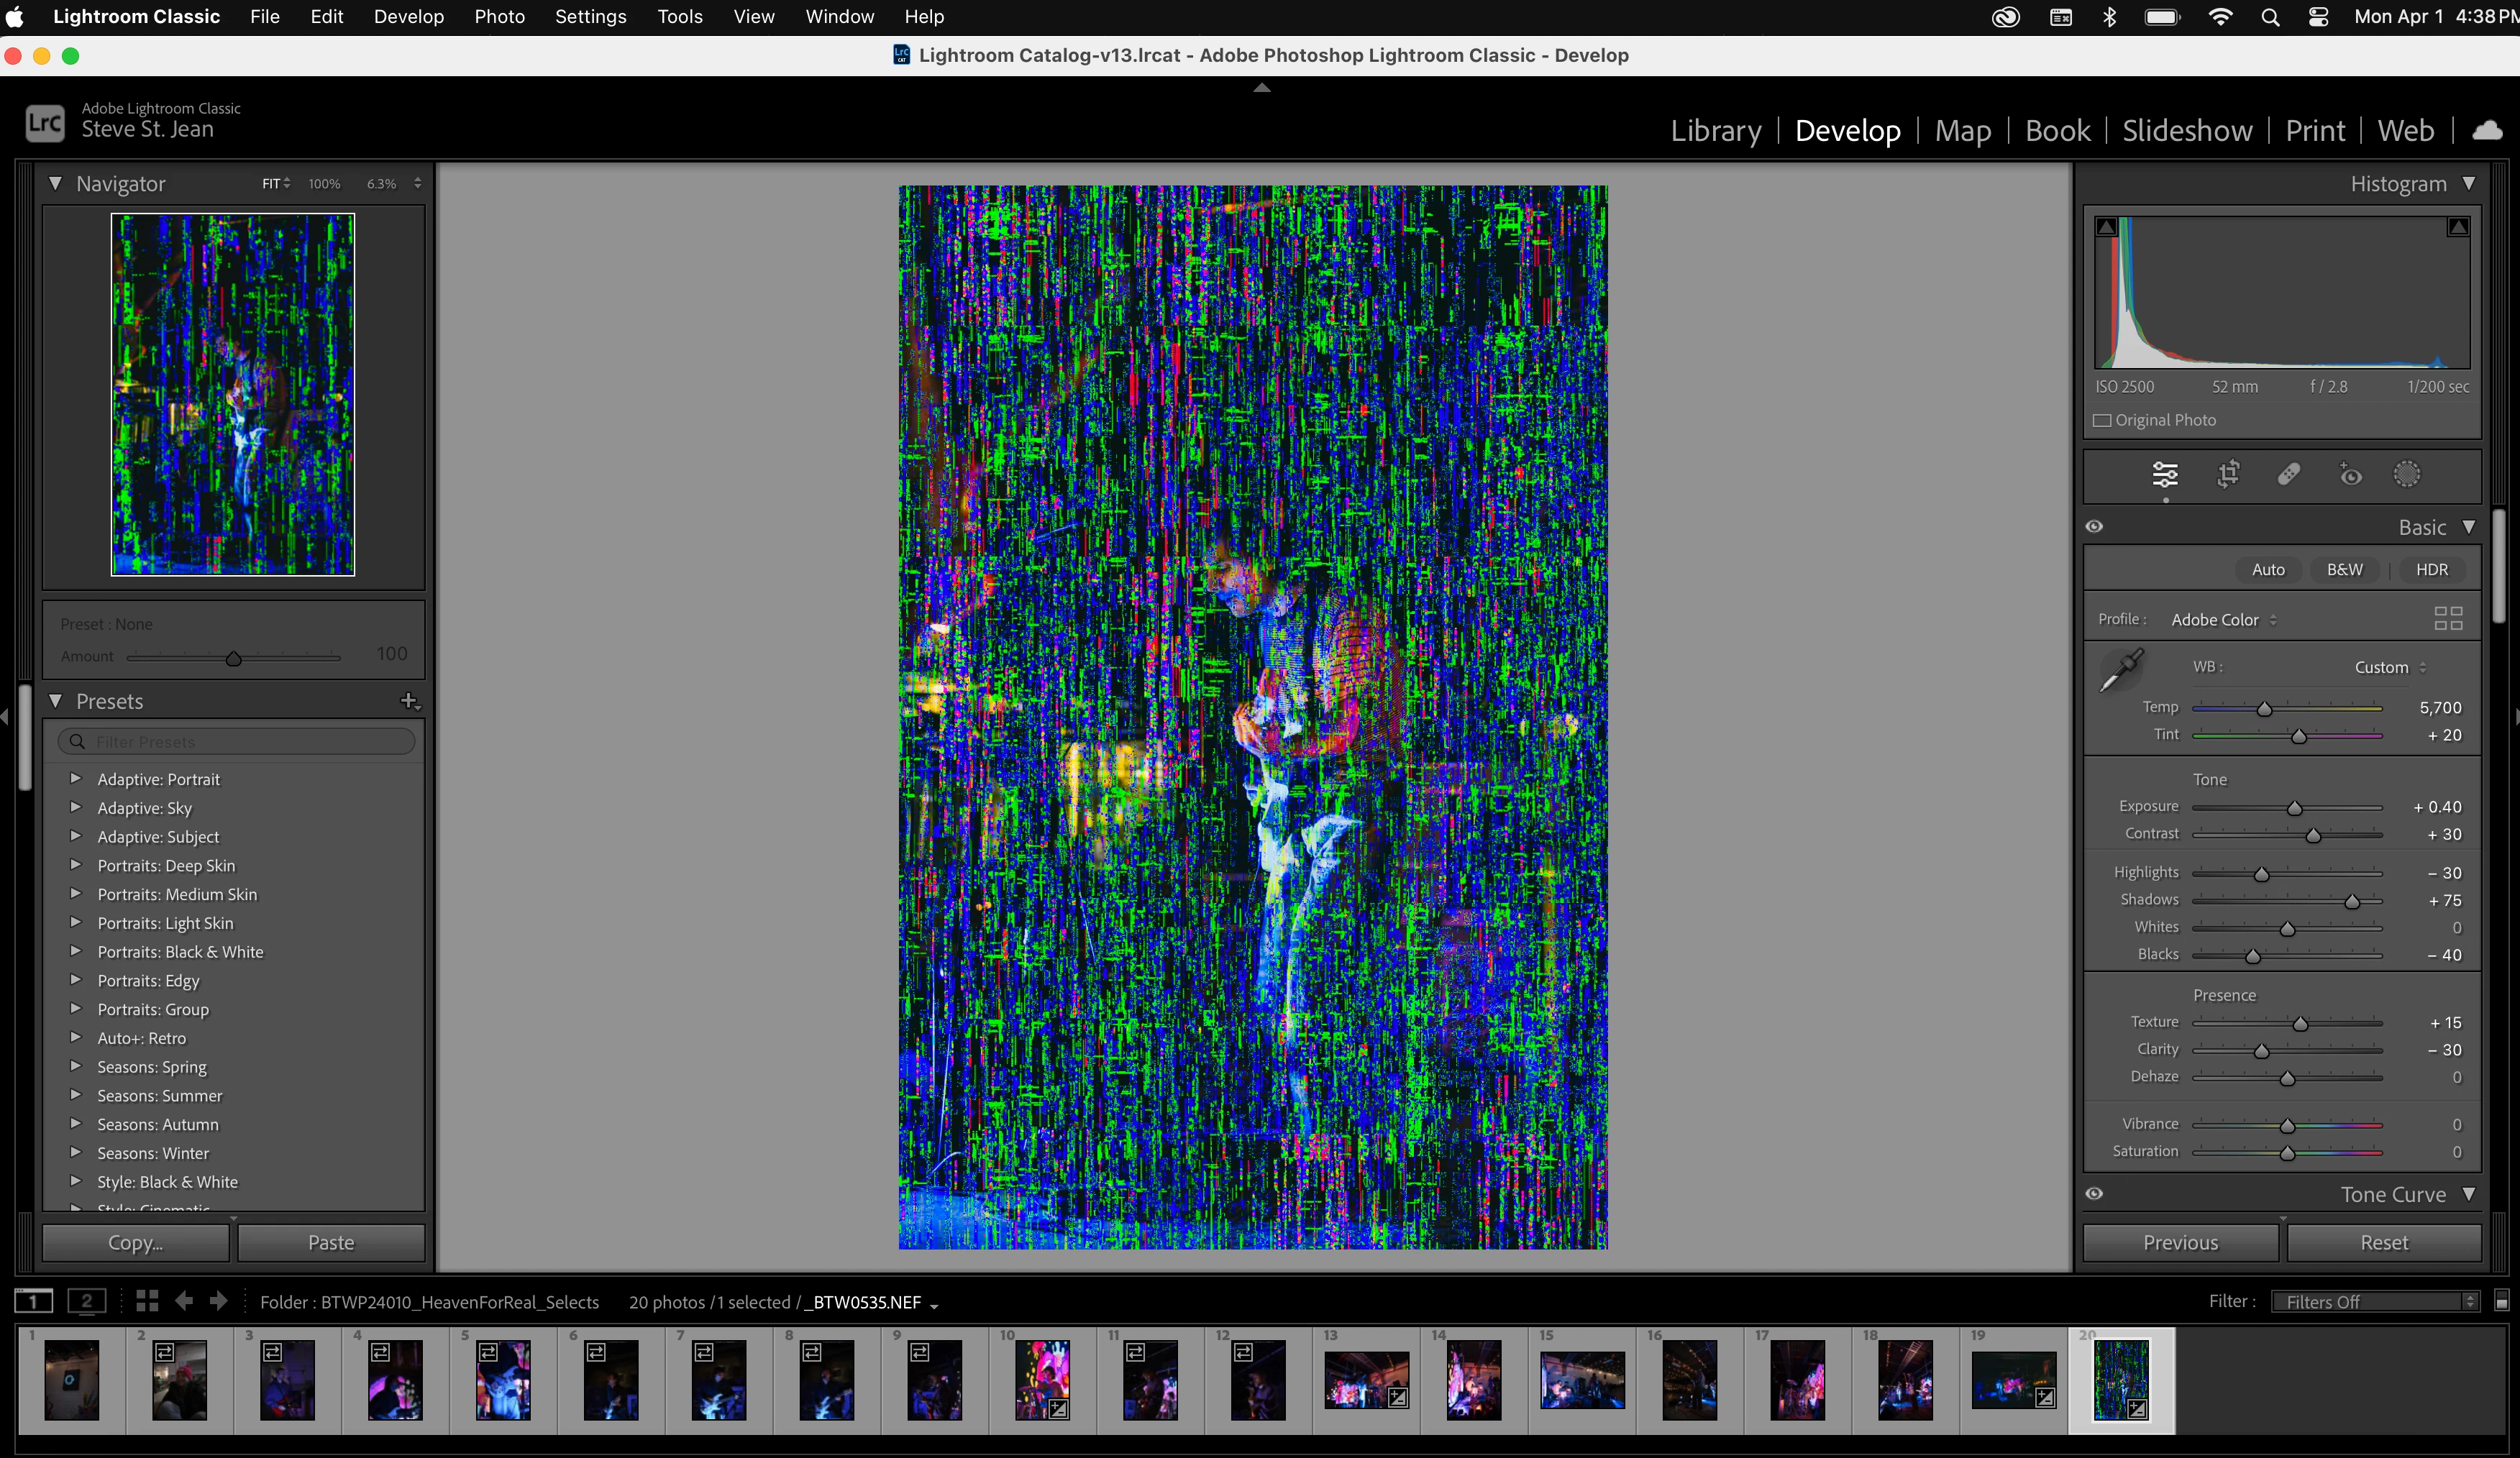Toggle the Basic panel eye visibility switch
2520x1458 pixels.
pyautogui.click(x=2095, y=527)
